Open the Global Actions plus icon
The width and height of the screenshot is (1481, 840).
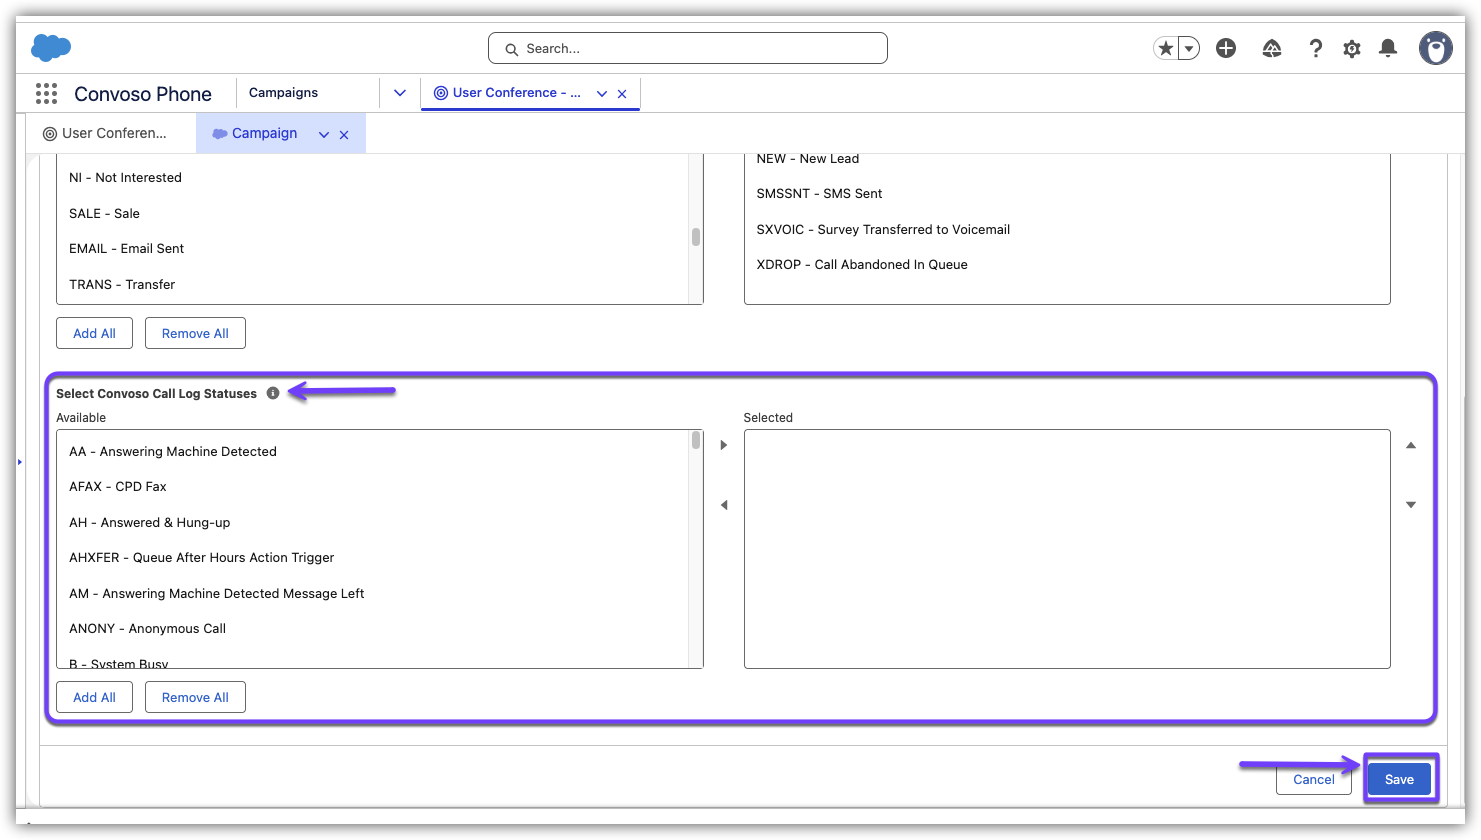1226,48
